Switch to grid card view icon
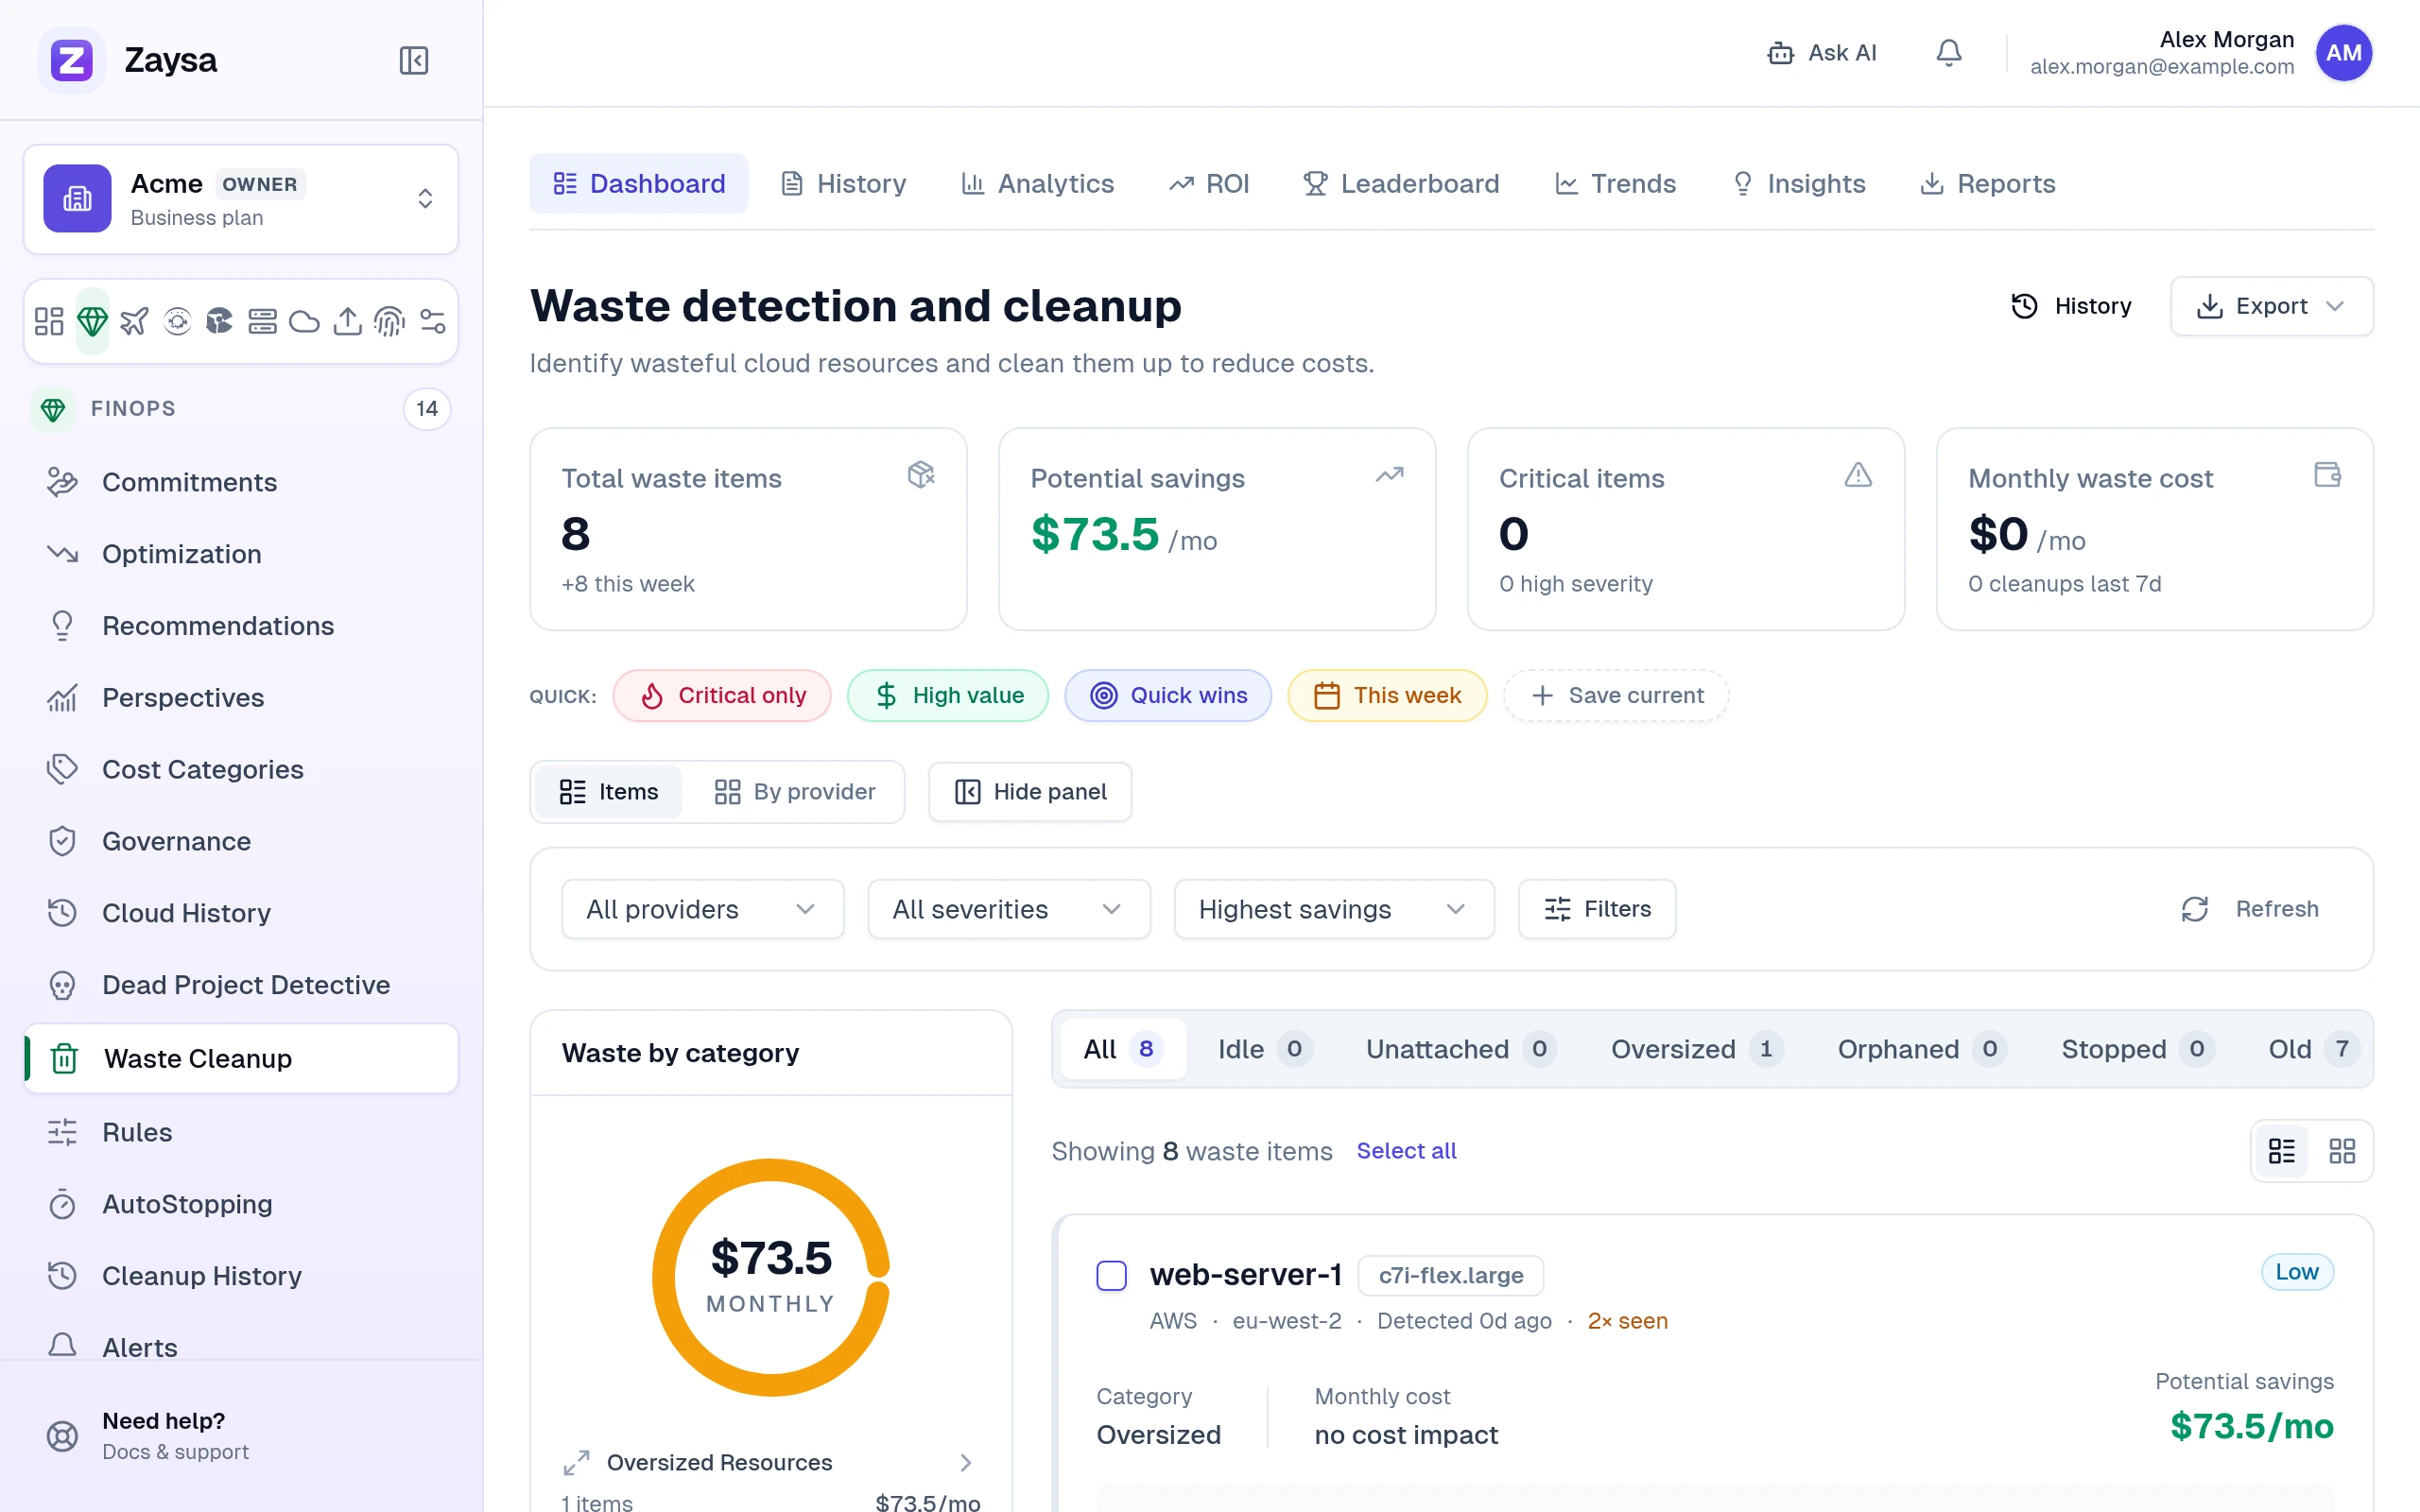The height and width of the screenshot is (1512, 2420). 2342,1151
